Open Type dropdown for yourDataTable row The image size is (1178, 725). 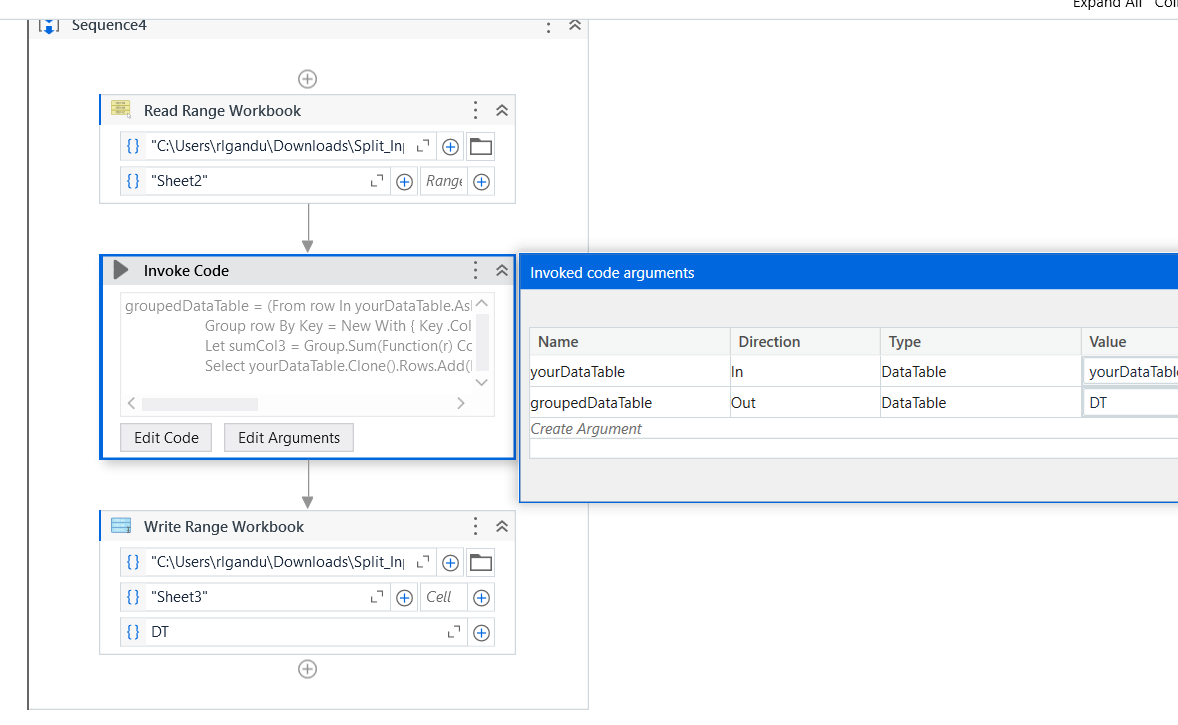coord(980,372)
